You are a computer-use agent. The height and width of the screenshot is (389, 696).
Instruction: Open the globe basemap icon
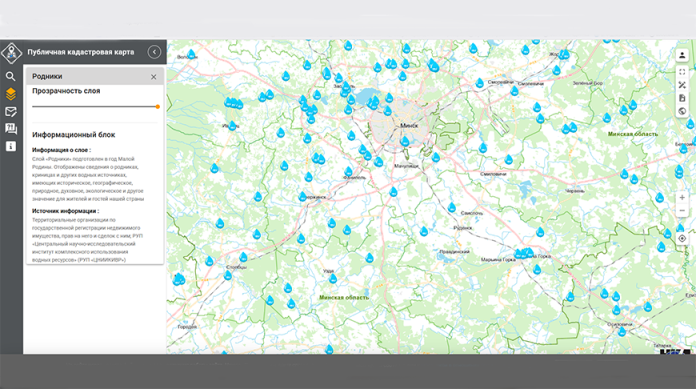682,111
